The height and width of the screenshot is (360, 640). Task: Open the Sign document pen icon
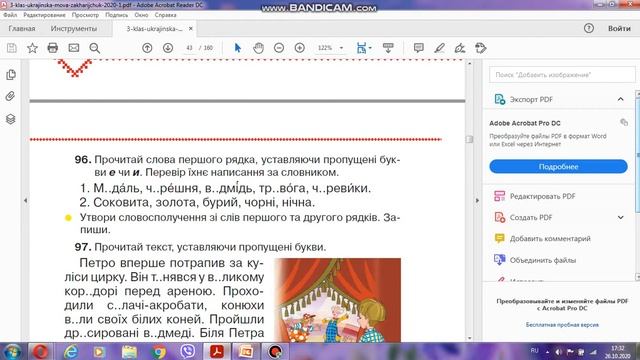[460, 48]
